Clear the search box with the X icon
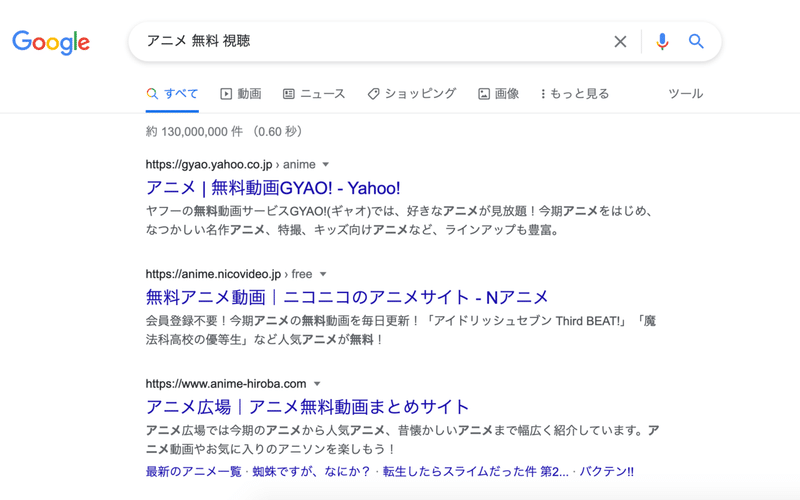Screen dimensions: 800x500 coord(620,41)
